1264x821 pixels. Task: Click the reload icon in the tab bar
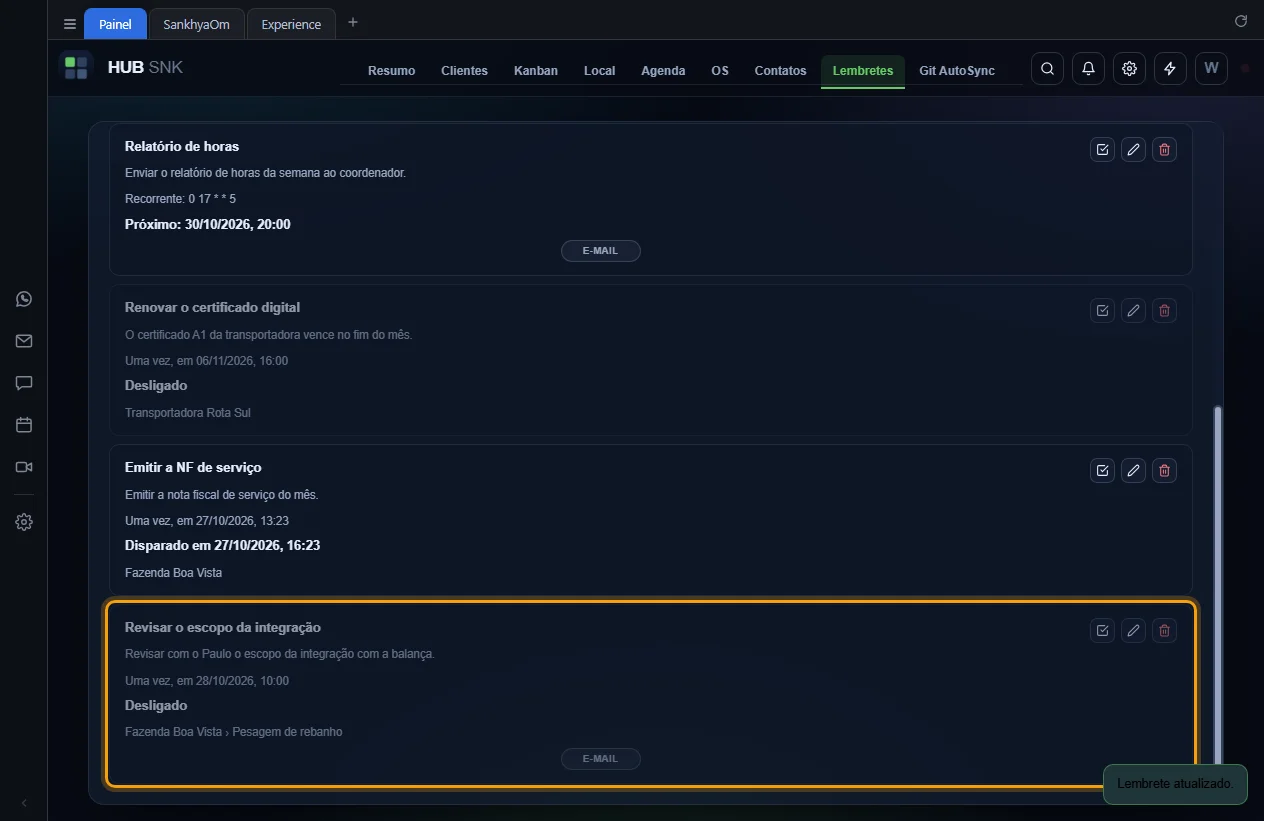coord(1241,21)
